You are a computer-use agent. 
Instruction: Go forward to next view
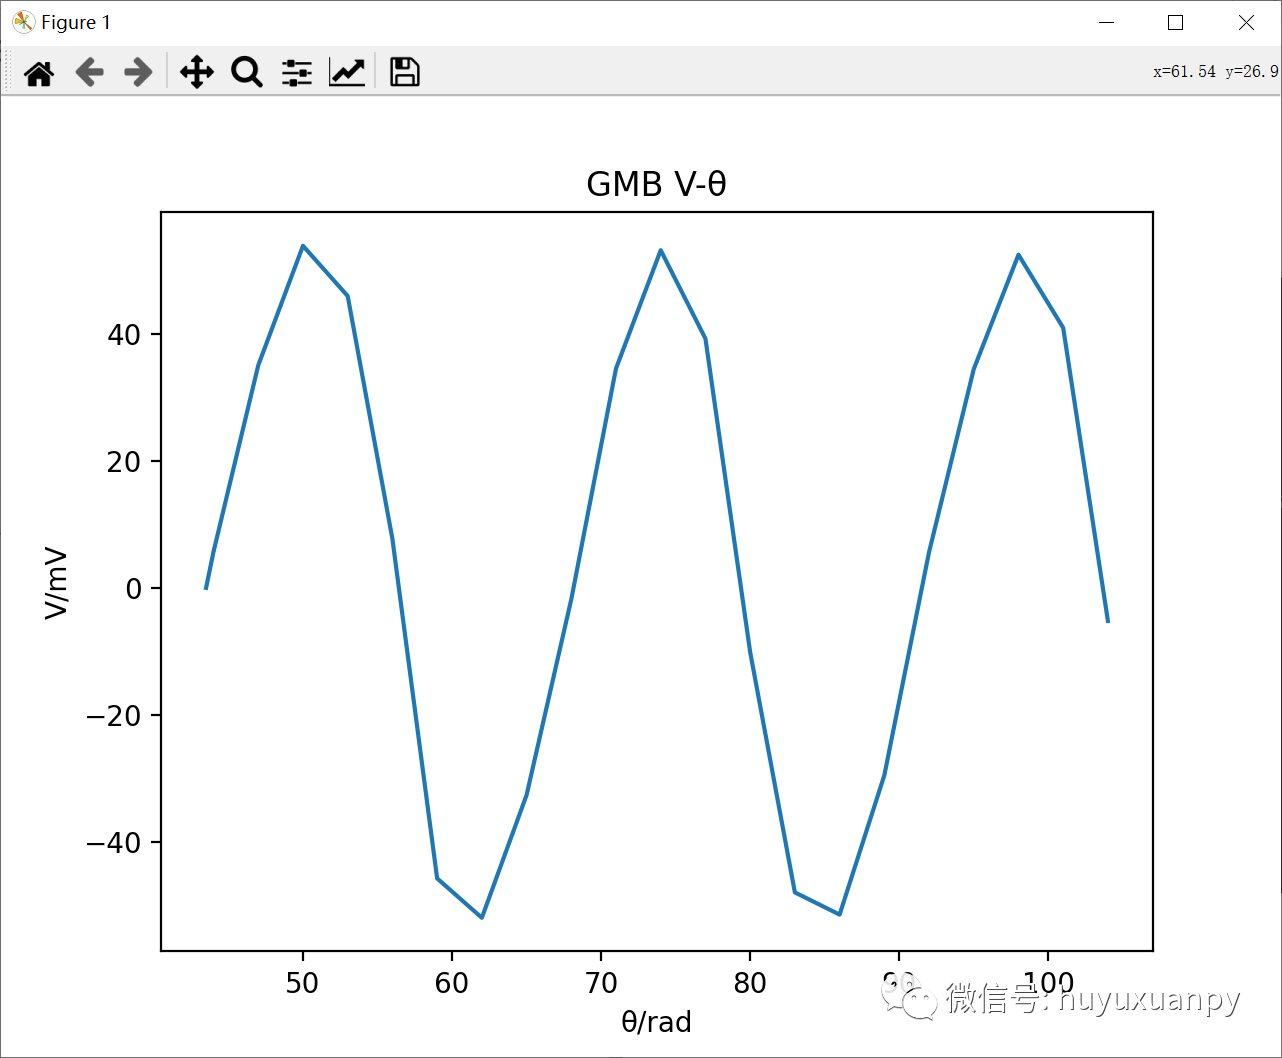click(x=138, y=72)
